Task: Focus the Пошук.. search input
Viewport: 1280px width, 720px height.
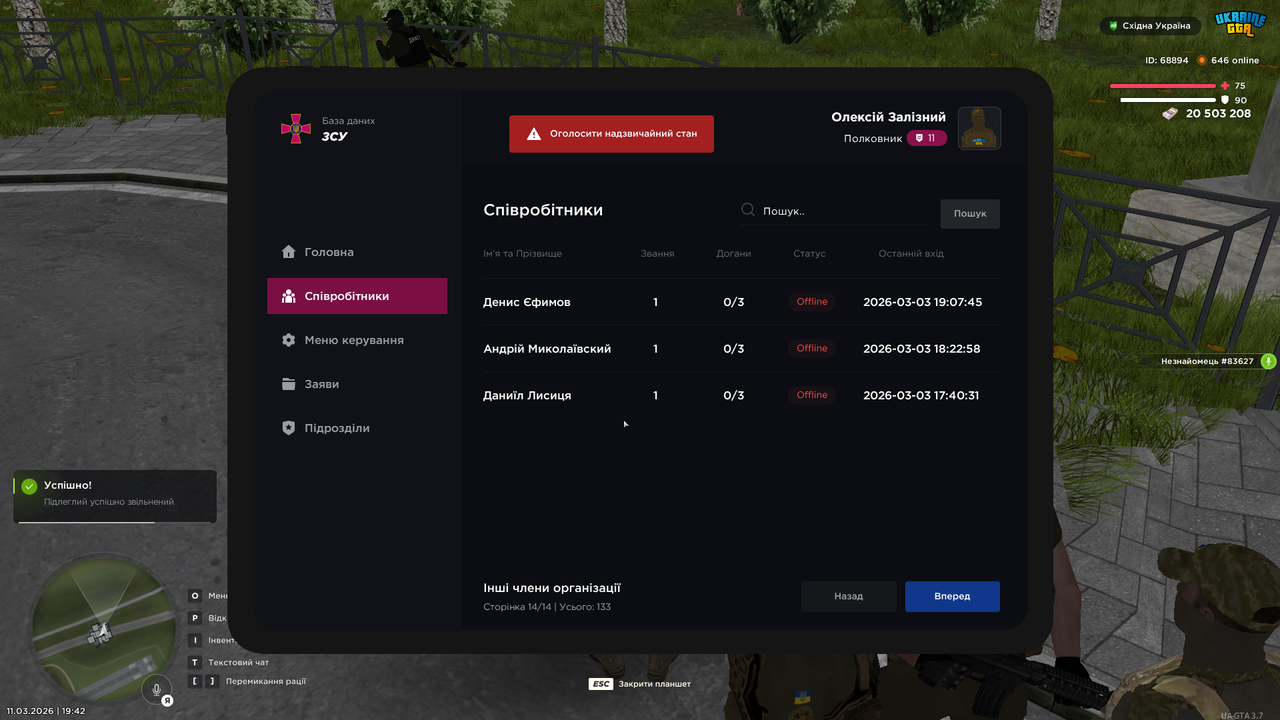Action: [x=835, y=211]
